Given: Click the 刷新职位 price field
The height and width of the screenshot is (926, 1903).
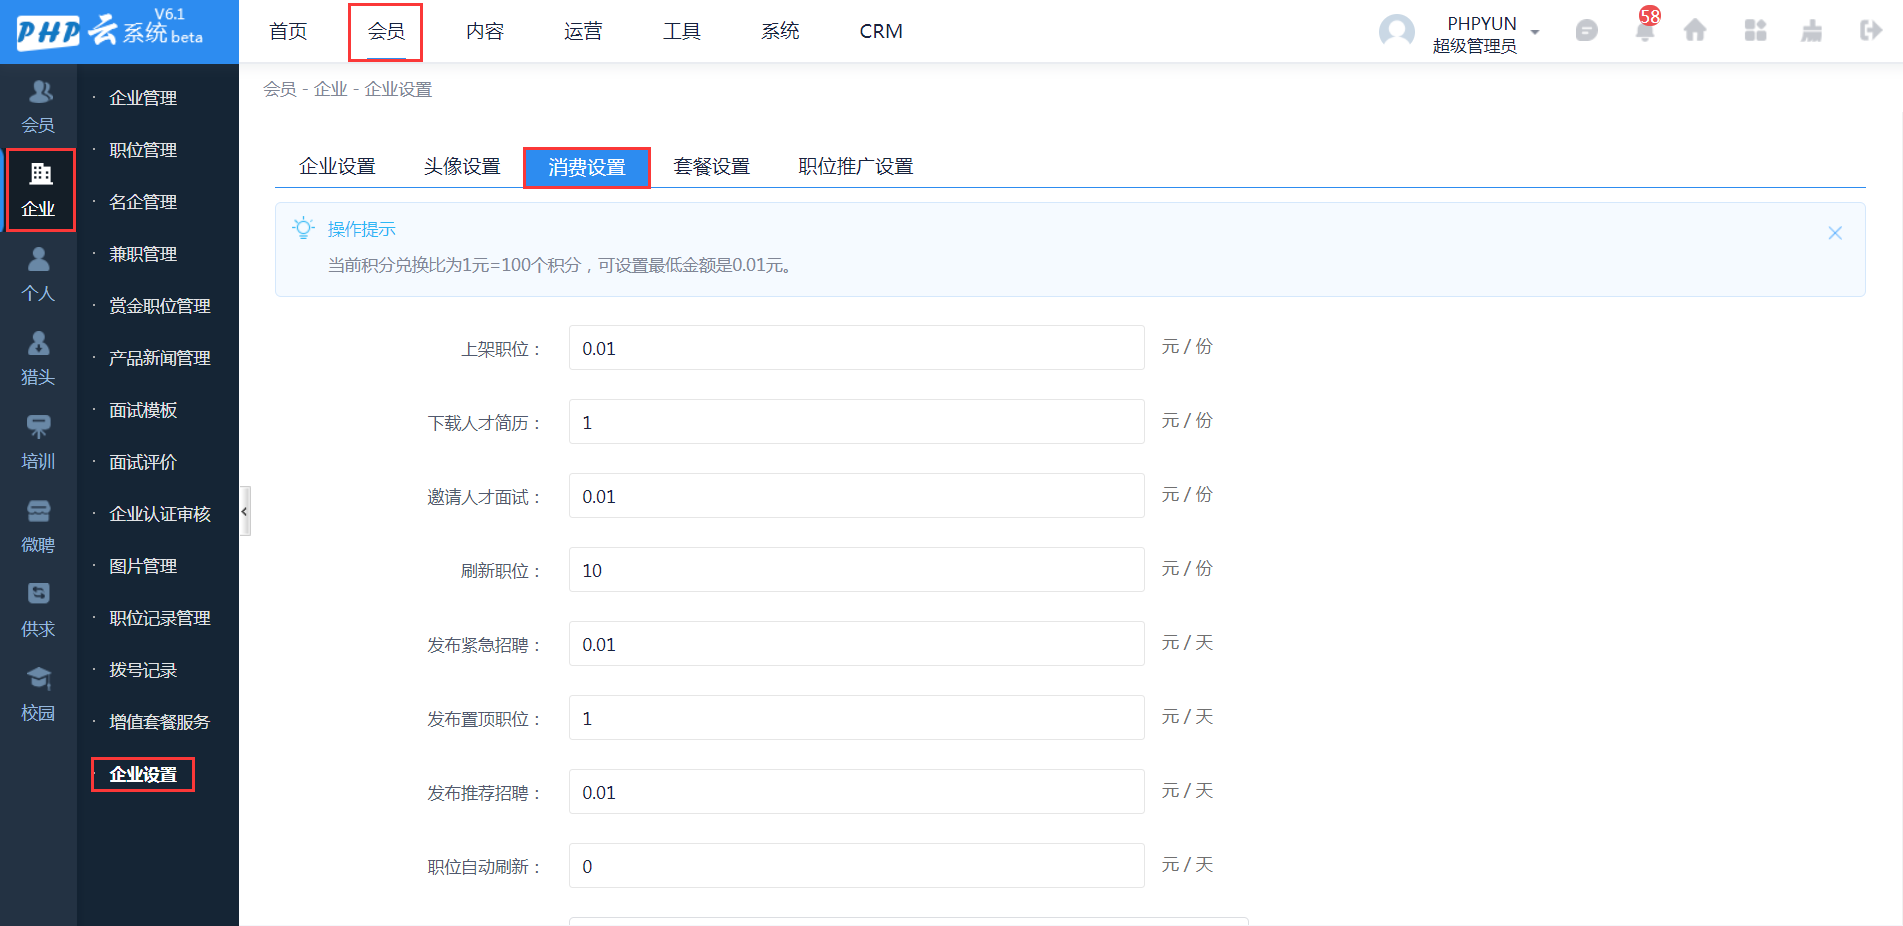Looking at the screenshot, I should coord(856,570).
